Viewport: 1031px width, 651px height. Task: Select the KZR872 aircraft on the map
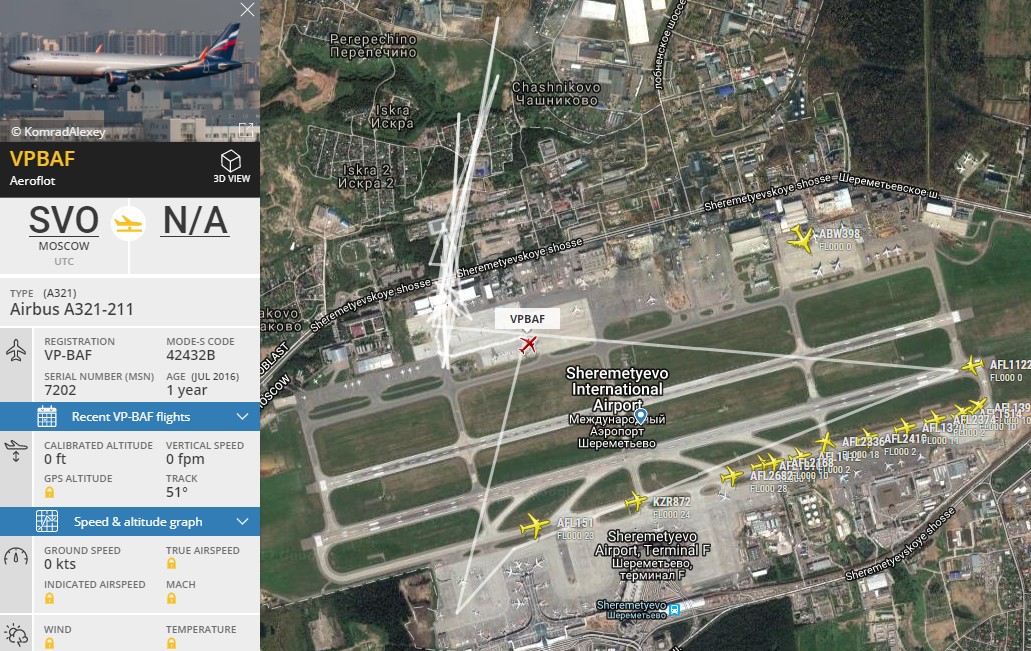coord(636,502)
